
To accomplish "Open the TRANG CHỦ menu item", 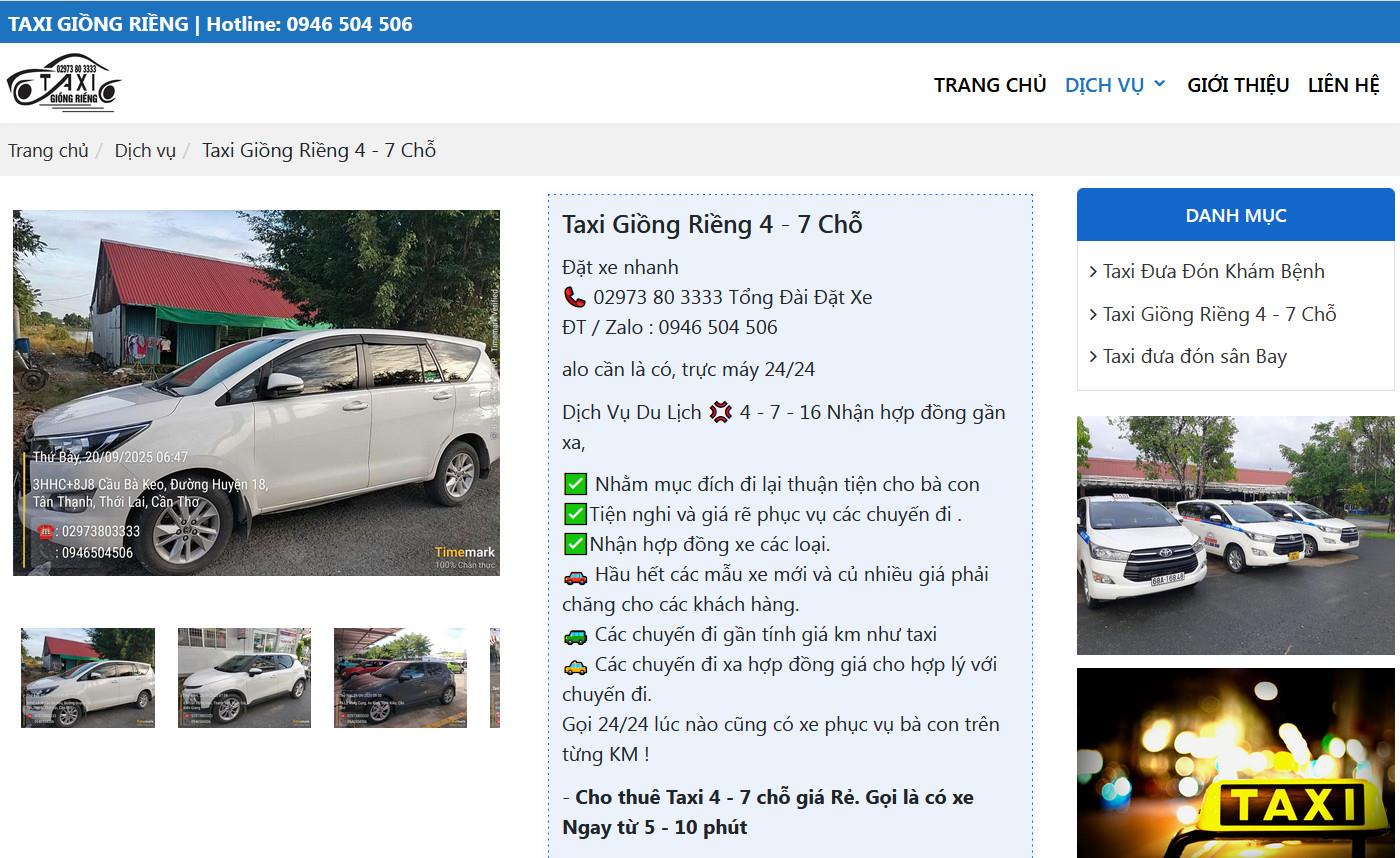I will [990, 84].
